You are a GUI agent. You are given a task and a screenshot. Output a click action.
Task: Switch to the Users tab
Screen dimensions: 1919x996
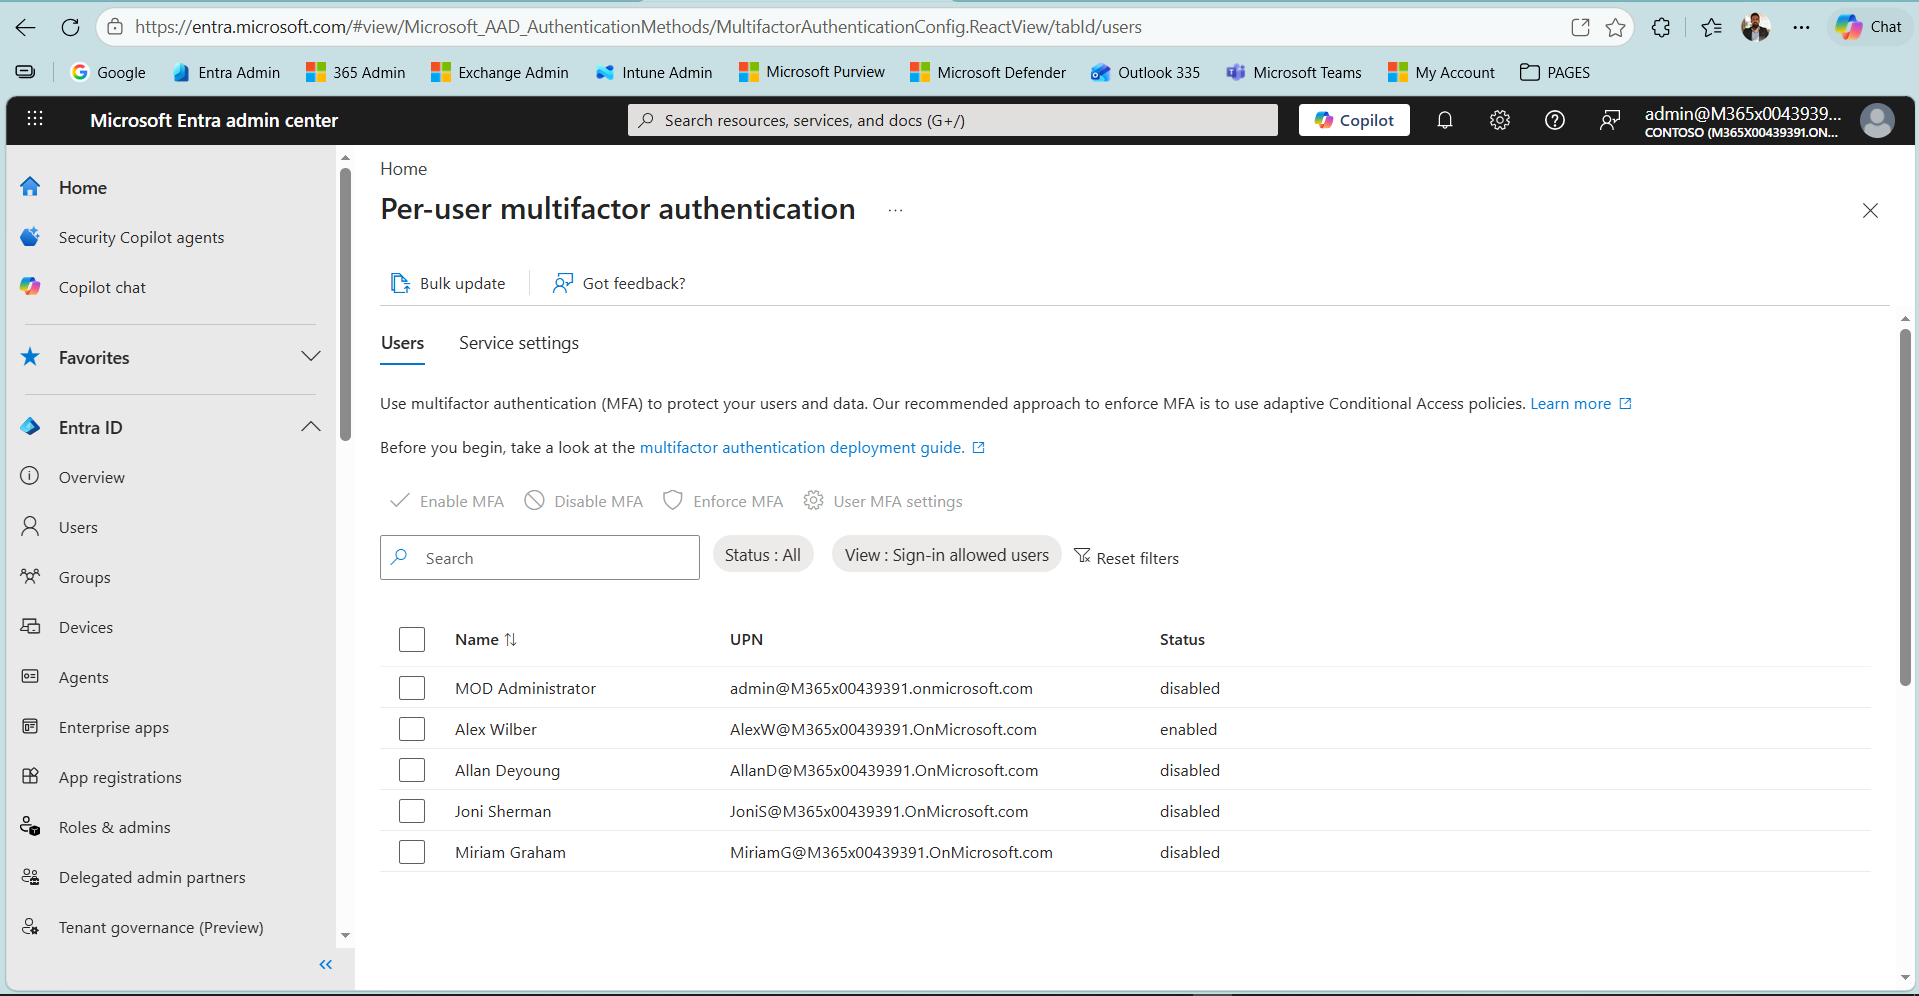click(x=402, y=343)
